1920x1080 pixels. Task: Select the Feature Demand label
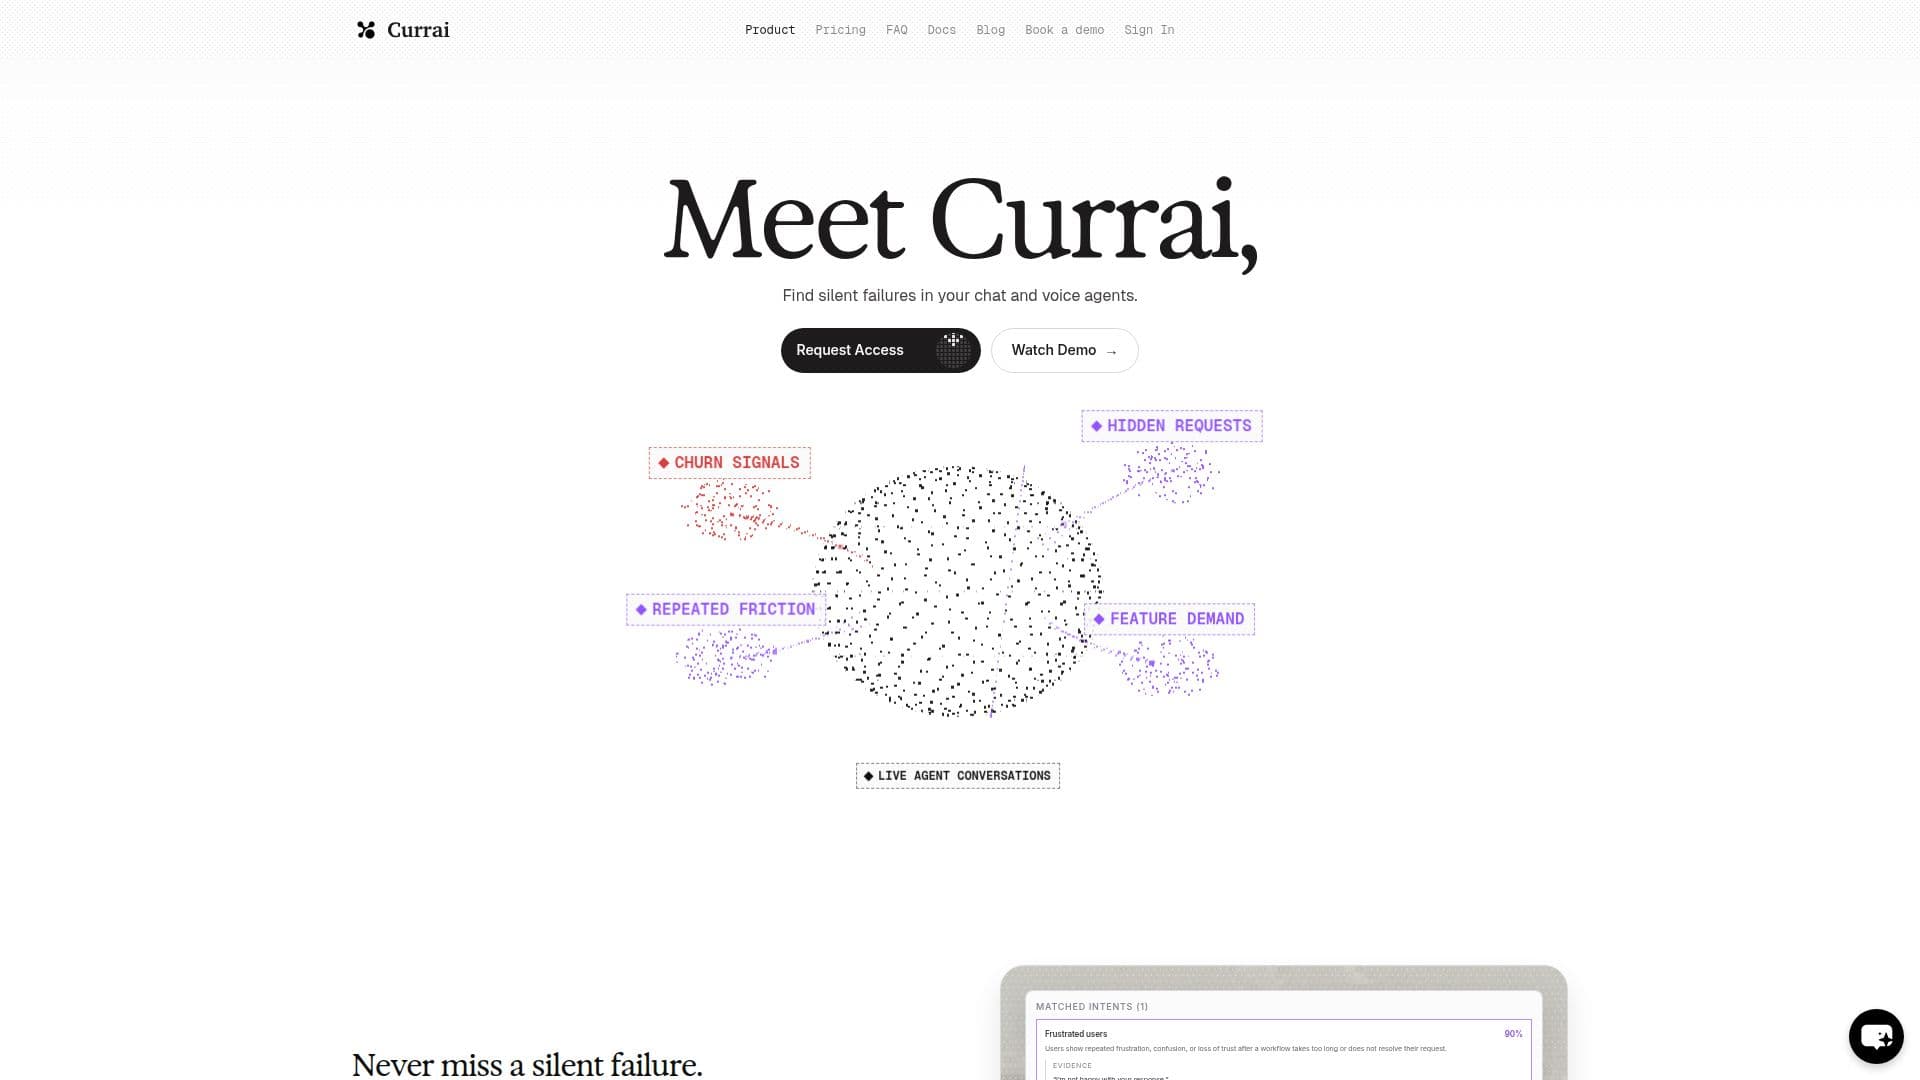(x=1169, y=619)
